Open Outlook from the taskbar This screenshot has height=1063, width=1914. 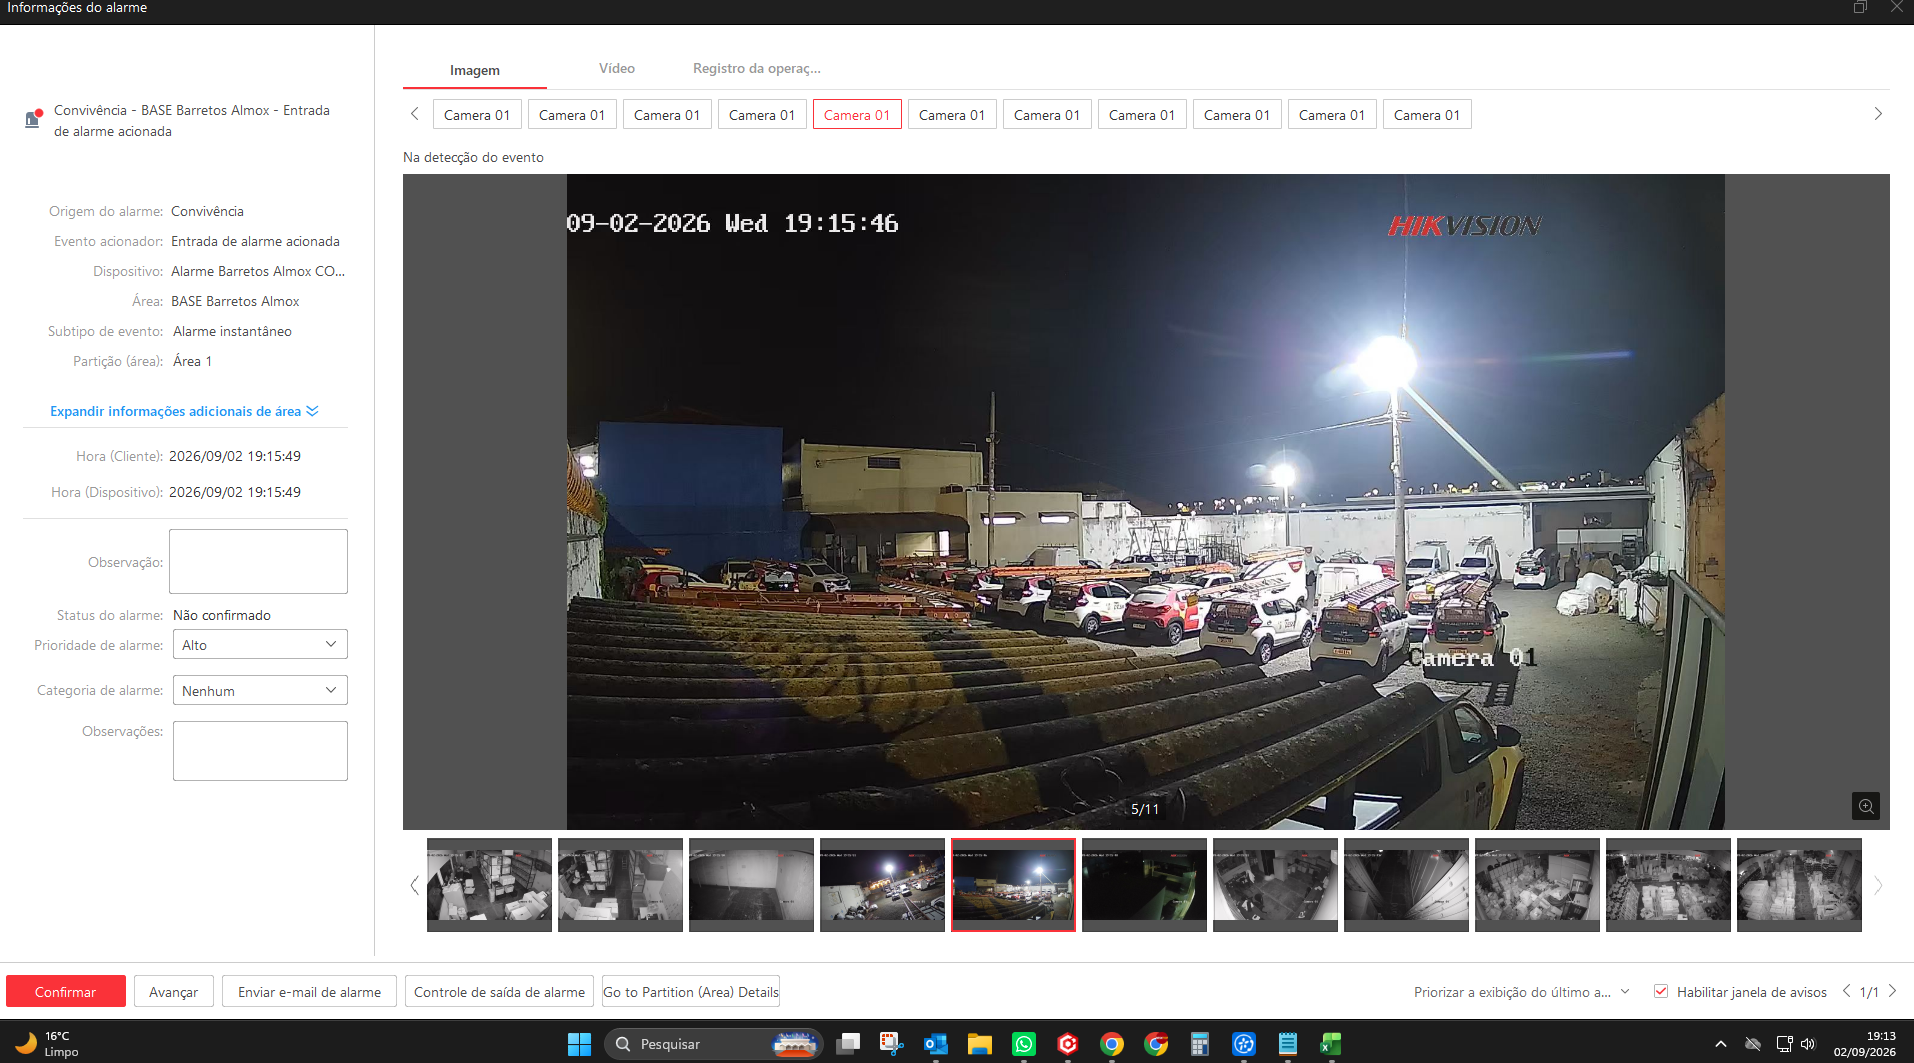tap(935, 1044)
